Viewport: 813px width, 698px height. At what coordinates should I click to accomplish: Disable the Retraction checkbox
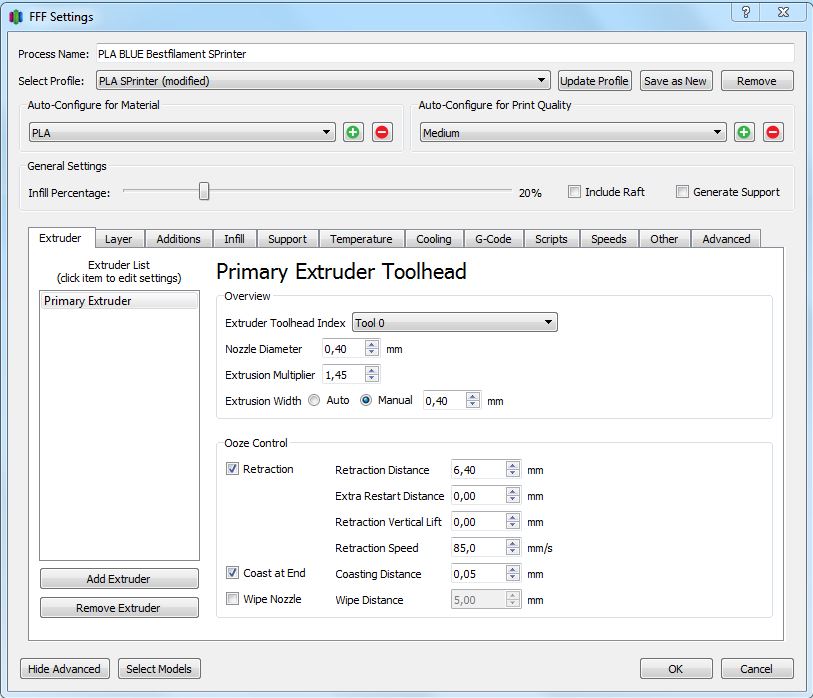tap(233, 469)
